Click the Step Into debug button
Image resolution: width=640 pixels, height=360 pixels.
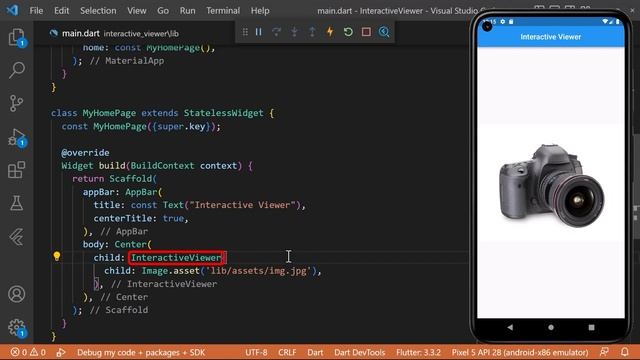click(294, 32)
